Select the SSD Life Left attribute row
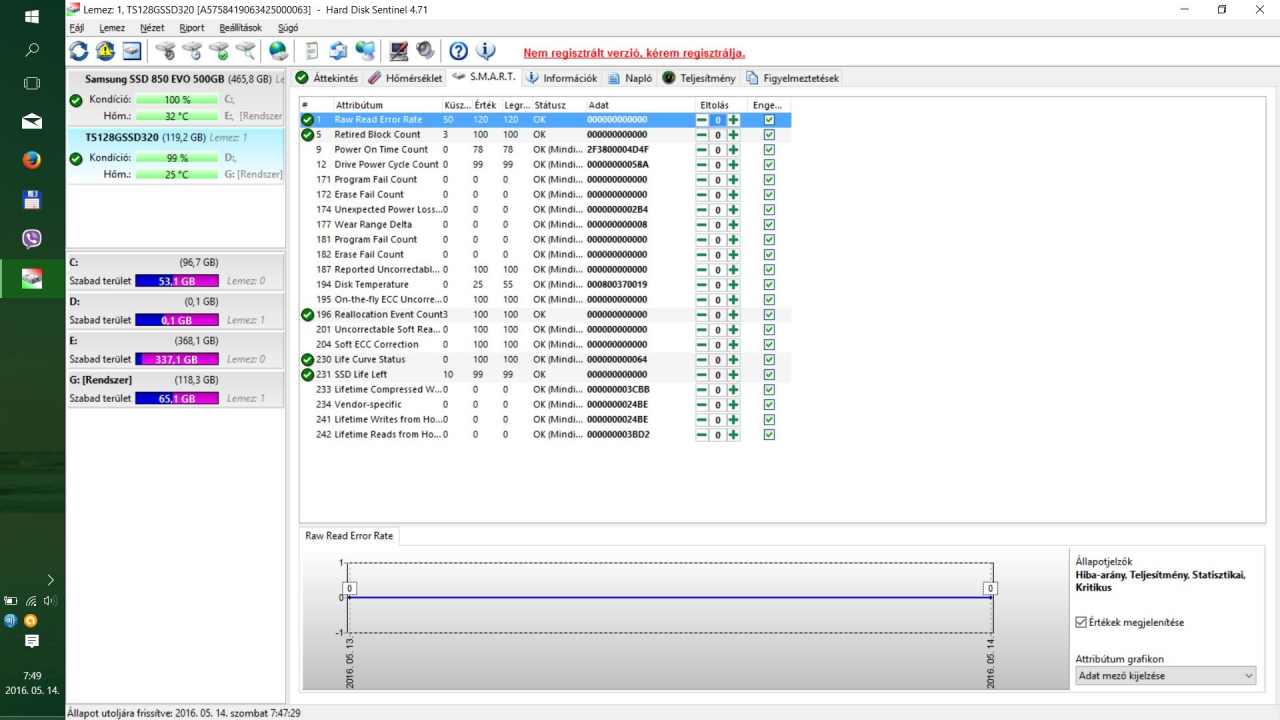This screenshot has height=720, width=1280. tap(545, 375)
